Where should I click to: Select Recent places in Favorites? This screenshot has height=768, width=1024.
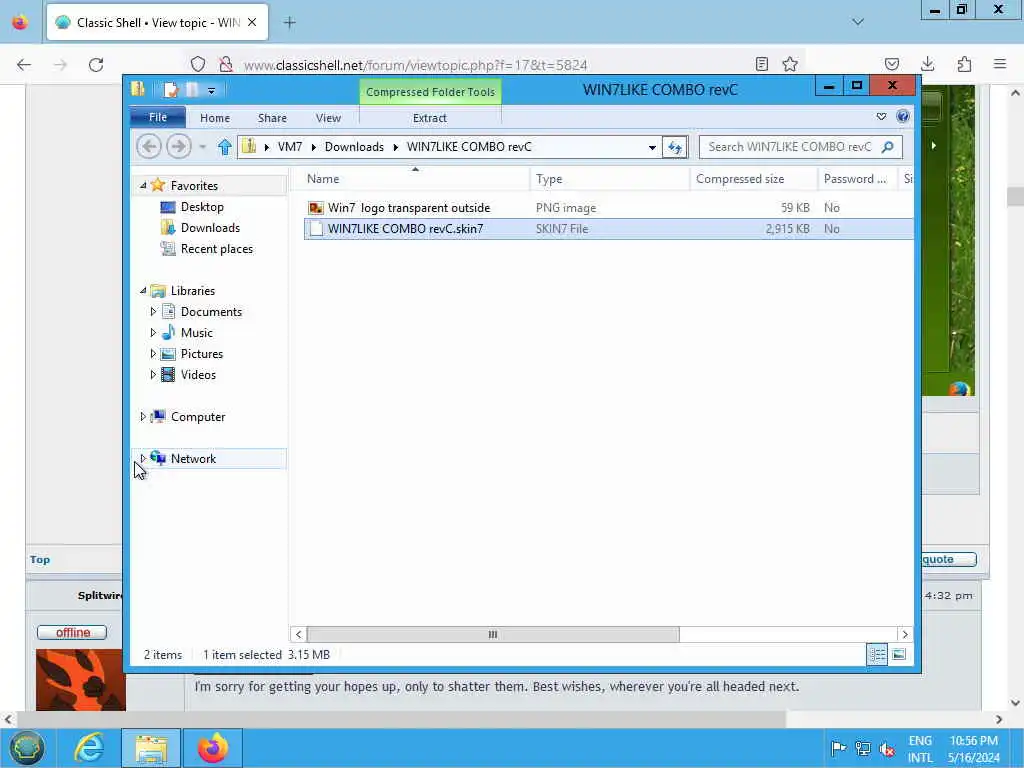[x=216, y=249]
